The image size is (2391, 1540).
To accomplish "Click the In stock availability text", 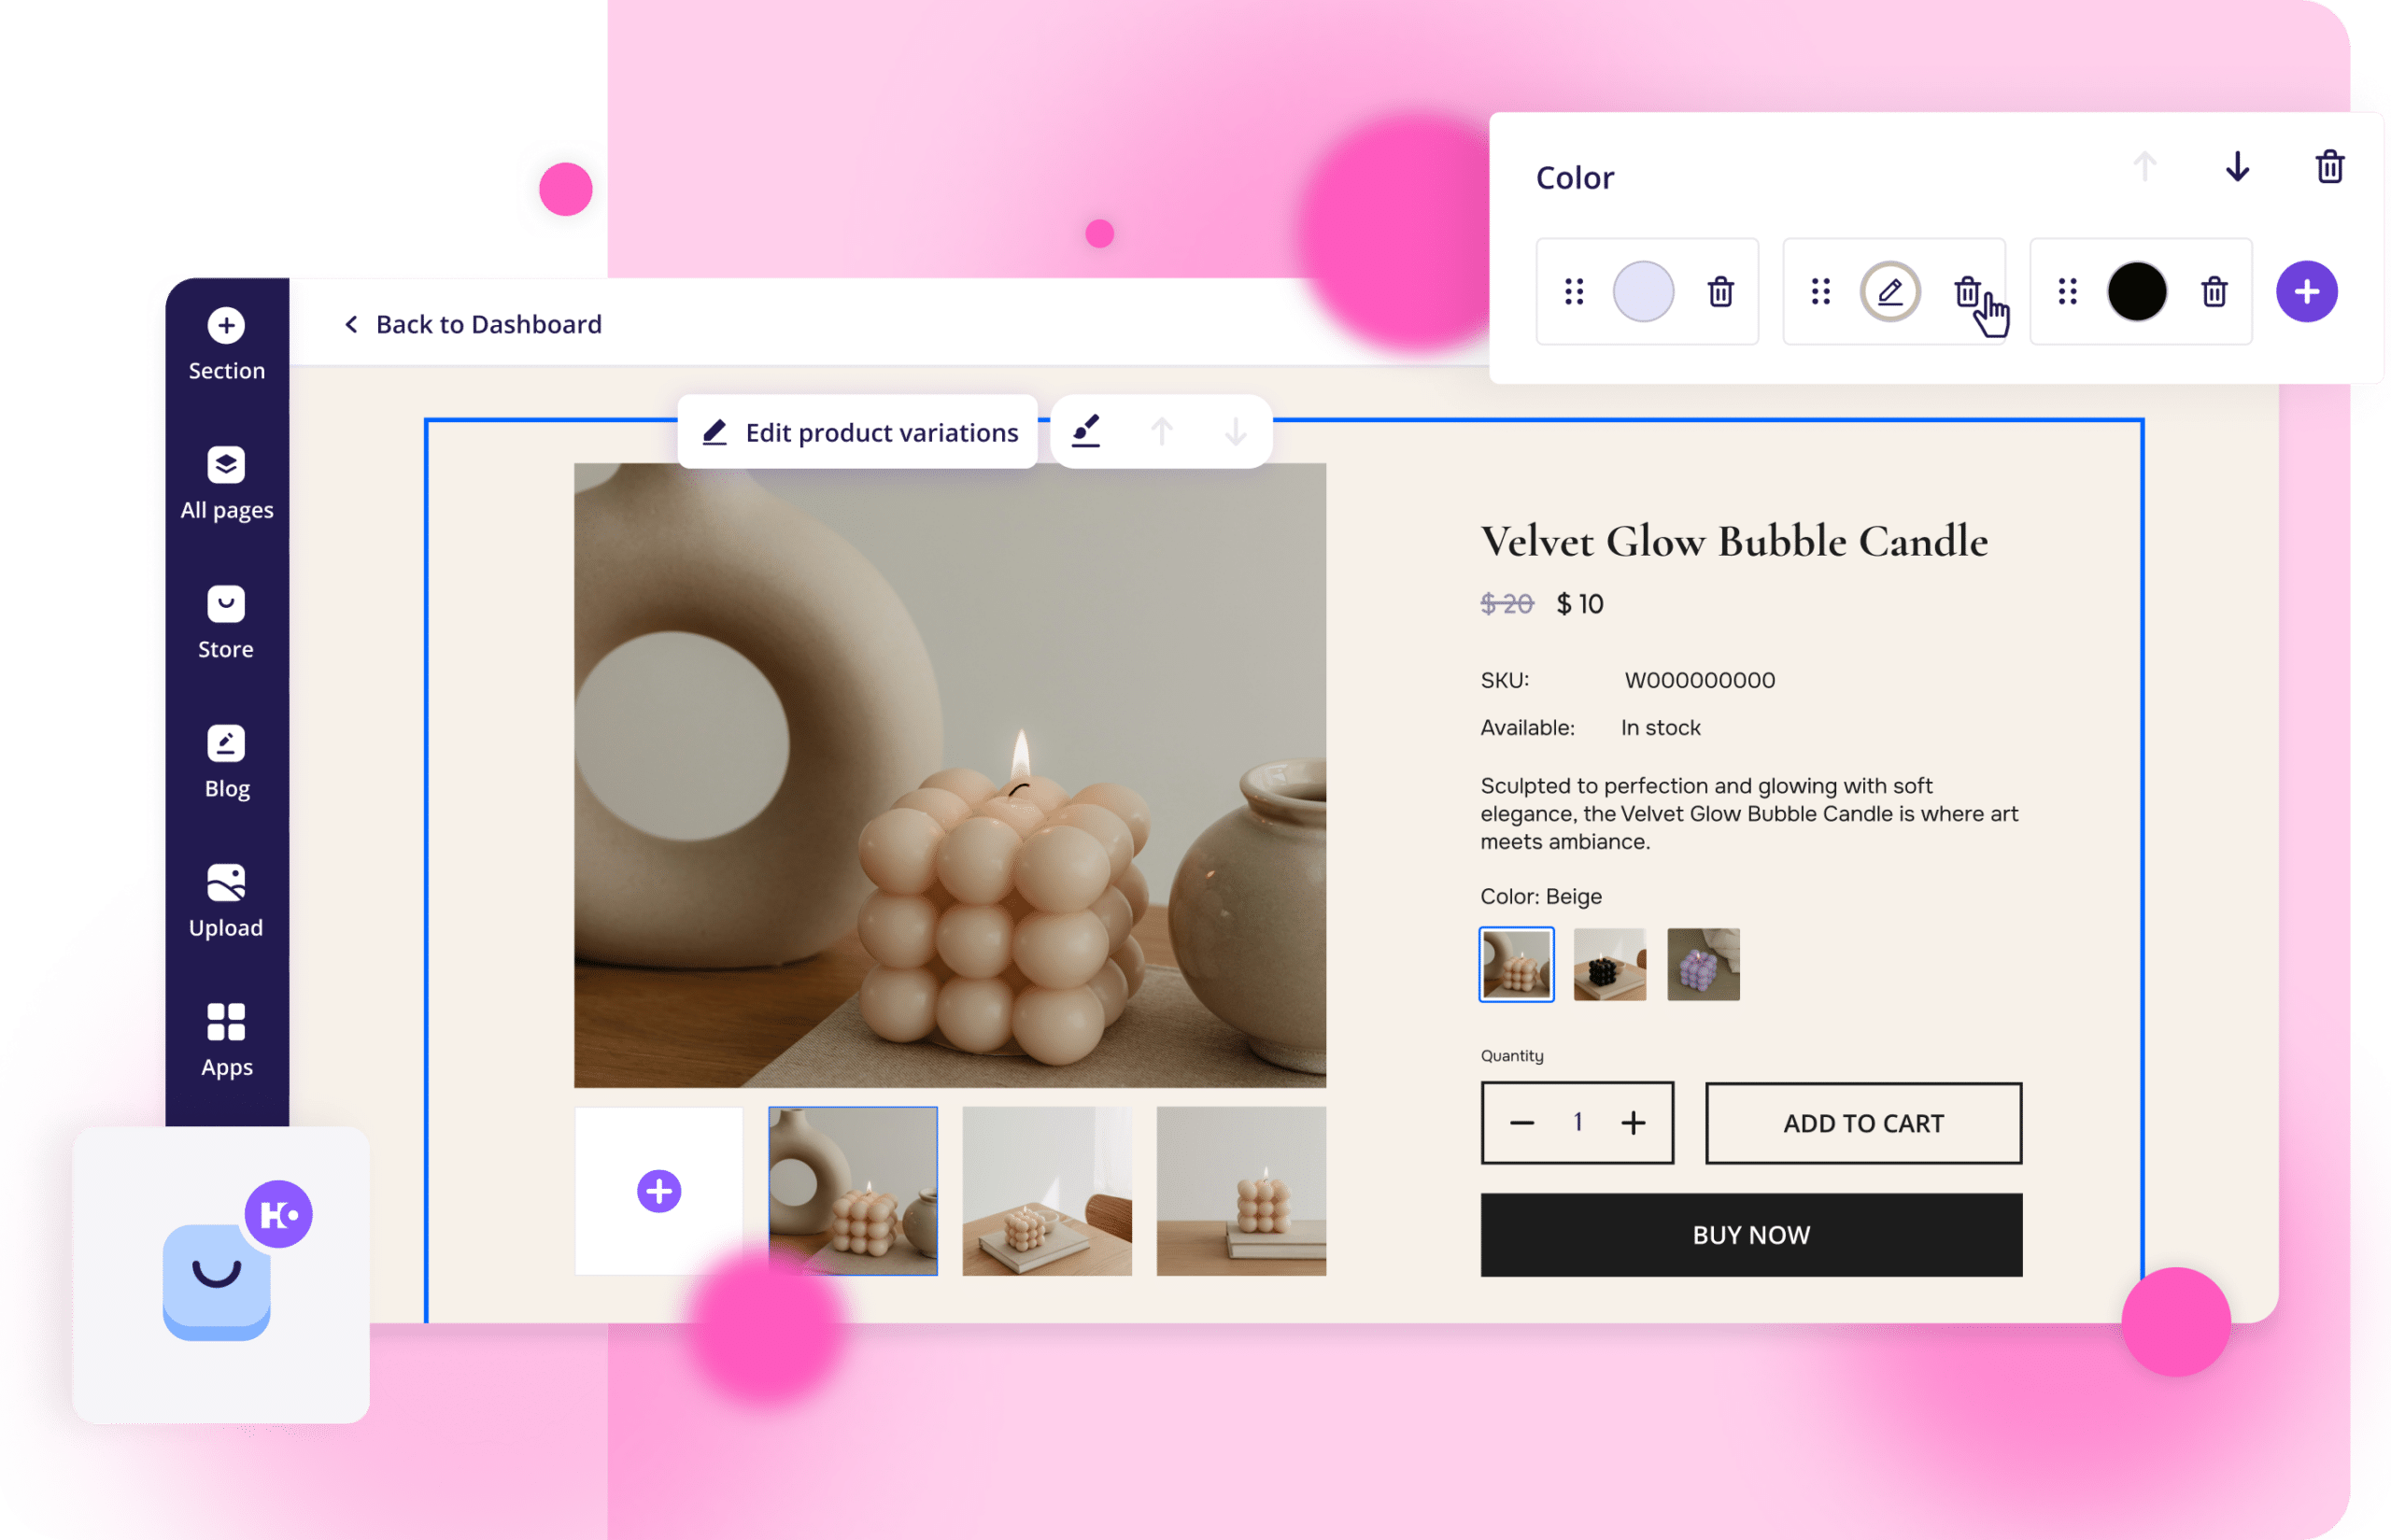I will pos(1660,728).
